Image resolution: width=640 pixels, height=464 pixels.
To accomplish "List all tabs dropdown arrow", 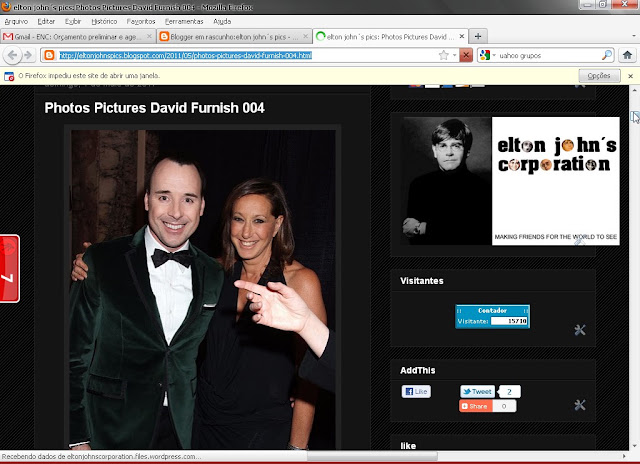I will click(634, 36).
